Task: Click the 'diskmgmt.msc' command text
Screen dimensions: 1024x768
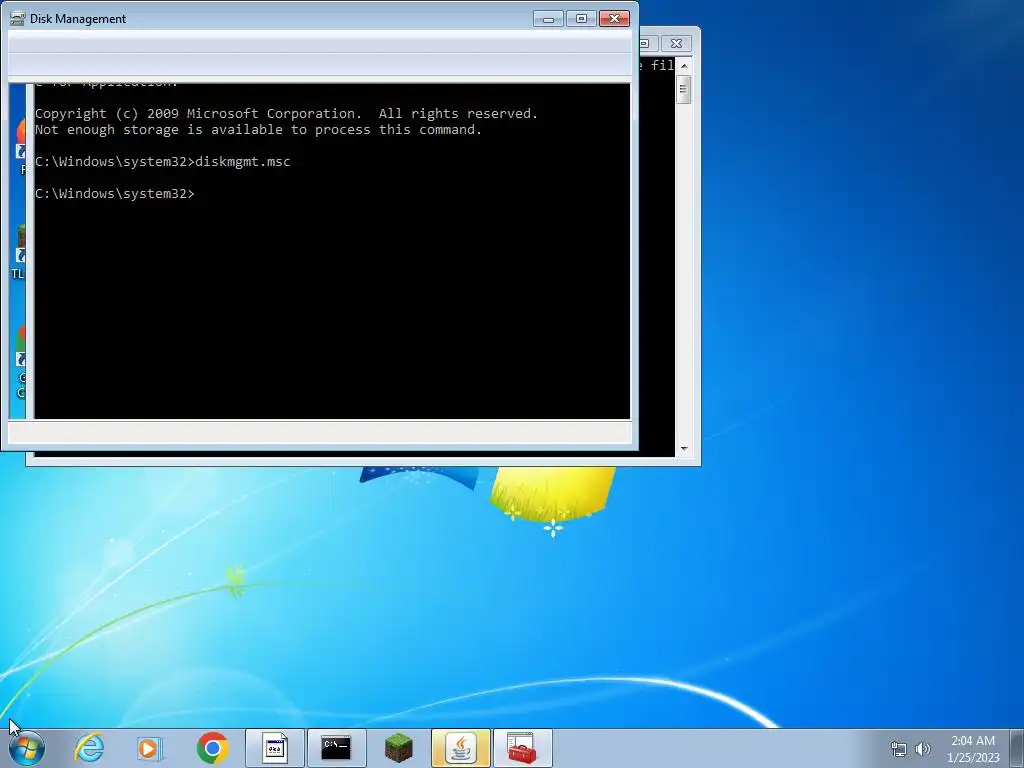Action: [x=243, y=162]
